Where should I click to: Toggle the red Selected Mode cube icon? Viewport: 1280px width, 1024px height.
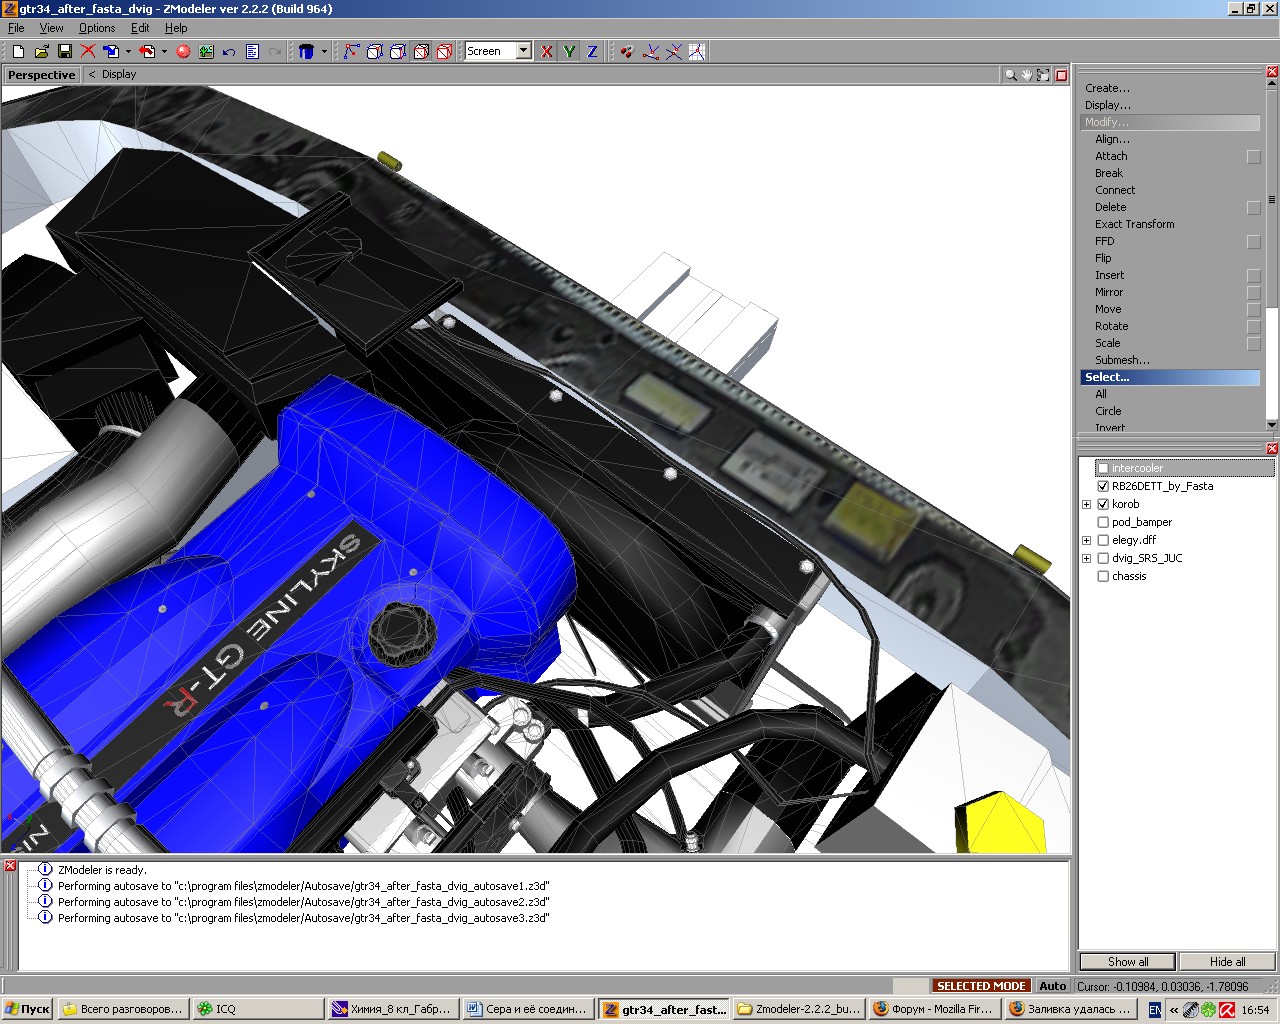pyautogui.click(x=444, y=51)
